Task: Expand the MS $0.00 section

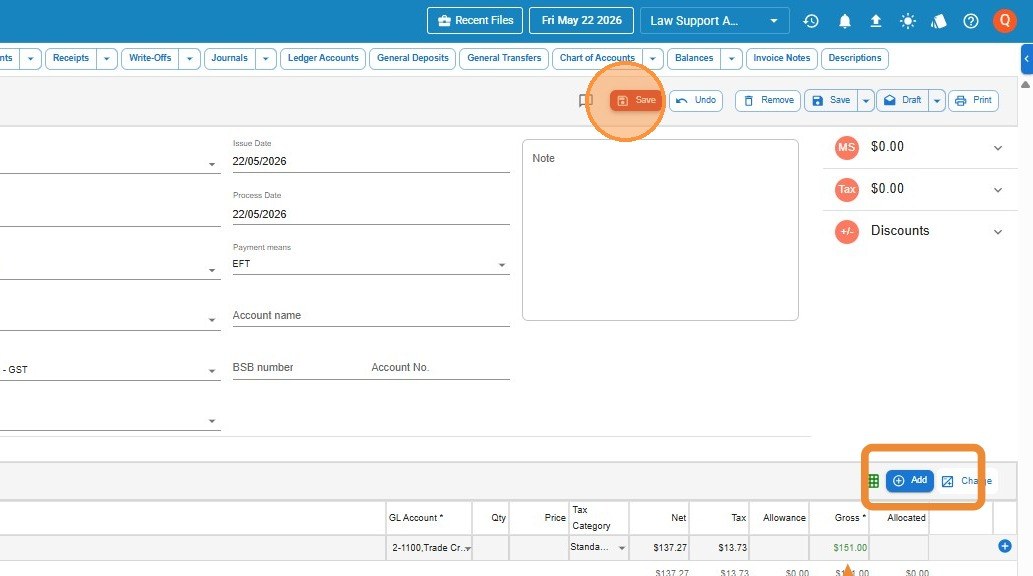Action: click(997, 148)
